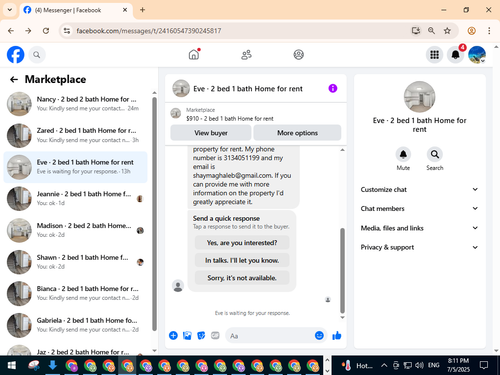Open Shawn 2 bed 1 bath conversation

(75, 262)
